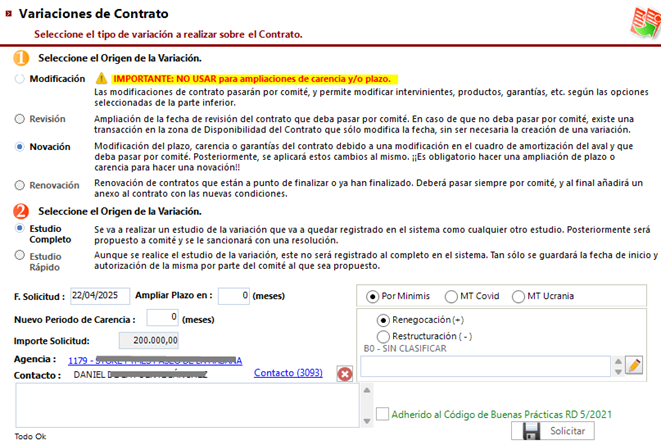Image resolution: width=661 pixels, height=445 pixels.
Task: Open the Contacto (3093) link
Action: 288,373
